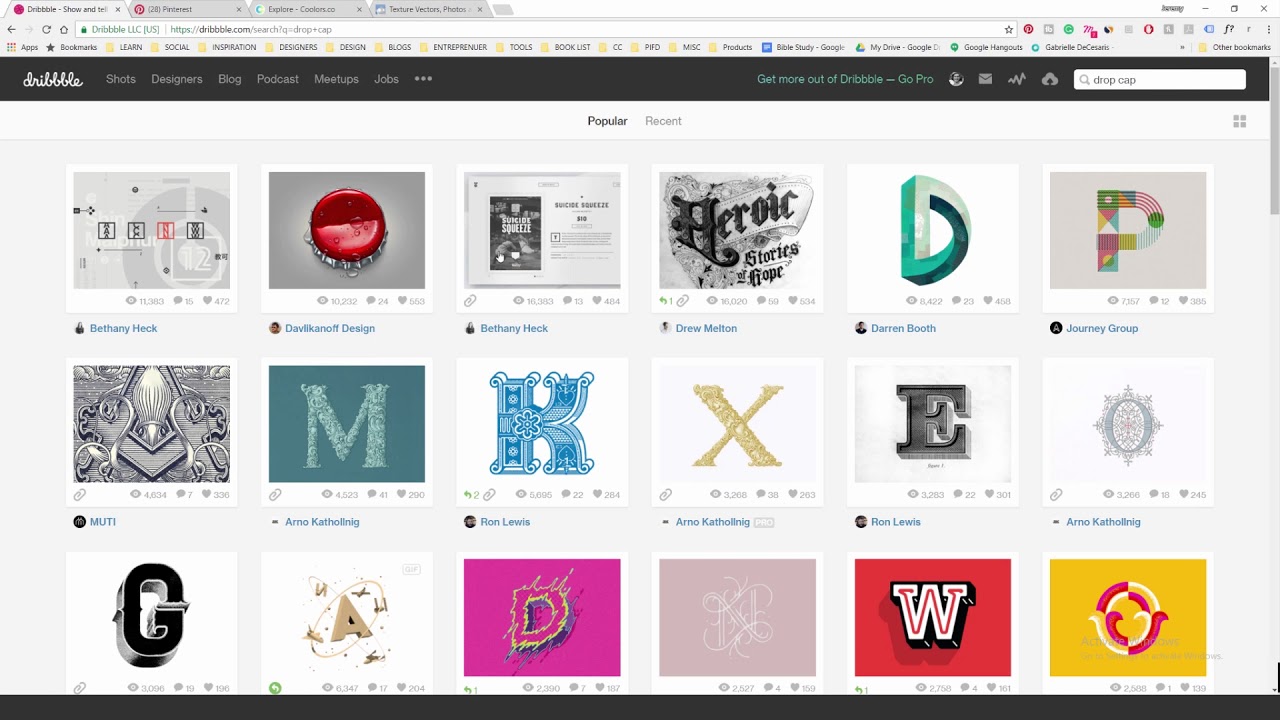Open the Jobs page
The width and height of the screenshot is (1280, 720).
pos(386,79)
